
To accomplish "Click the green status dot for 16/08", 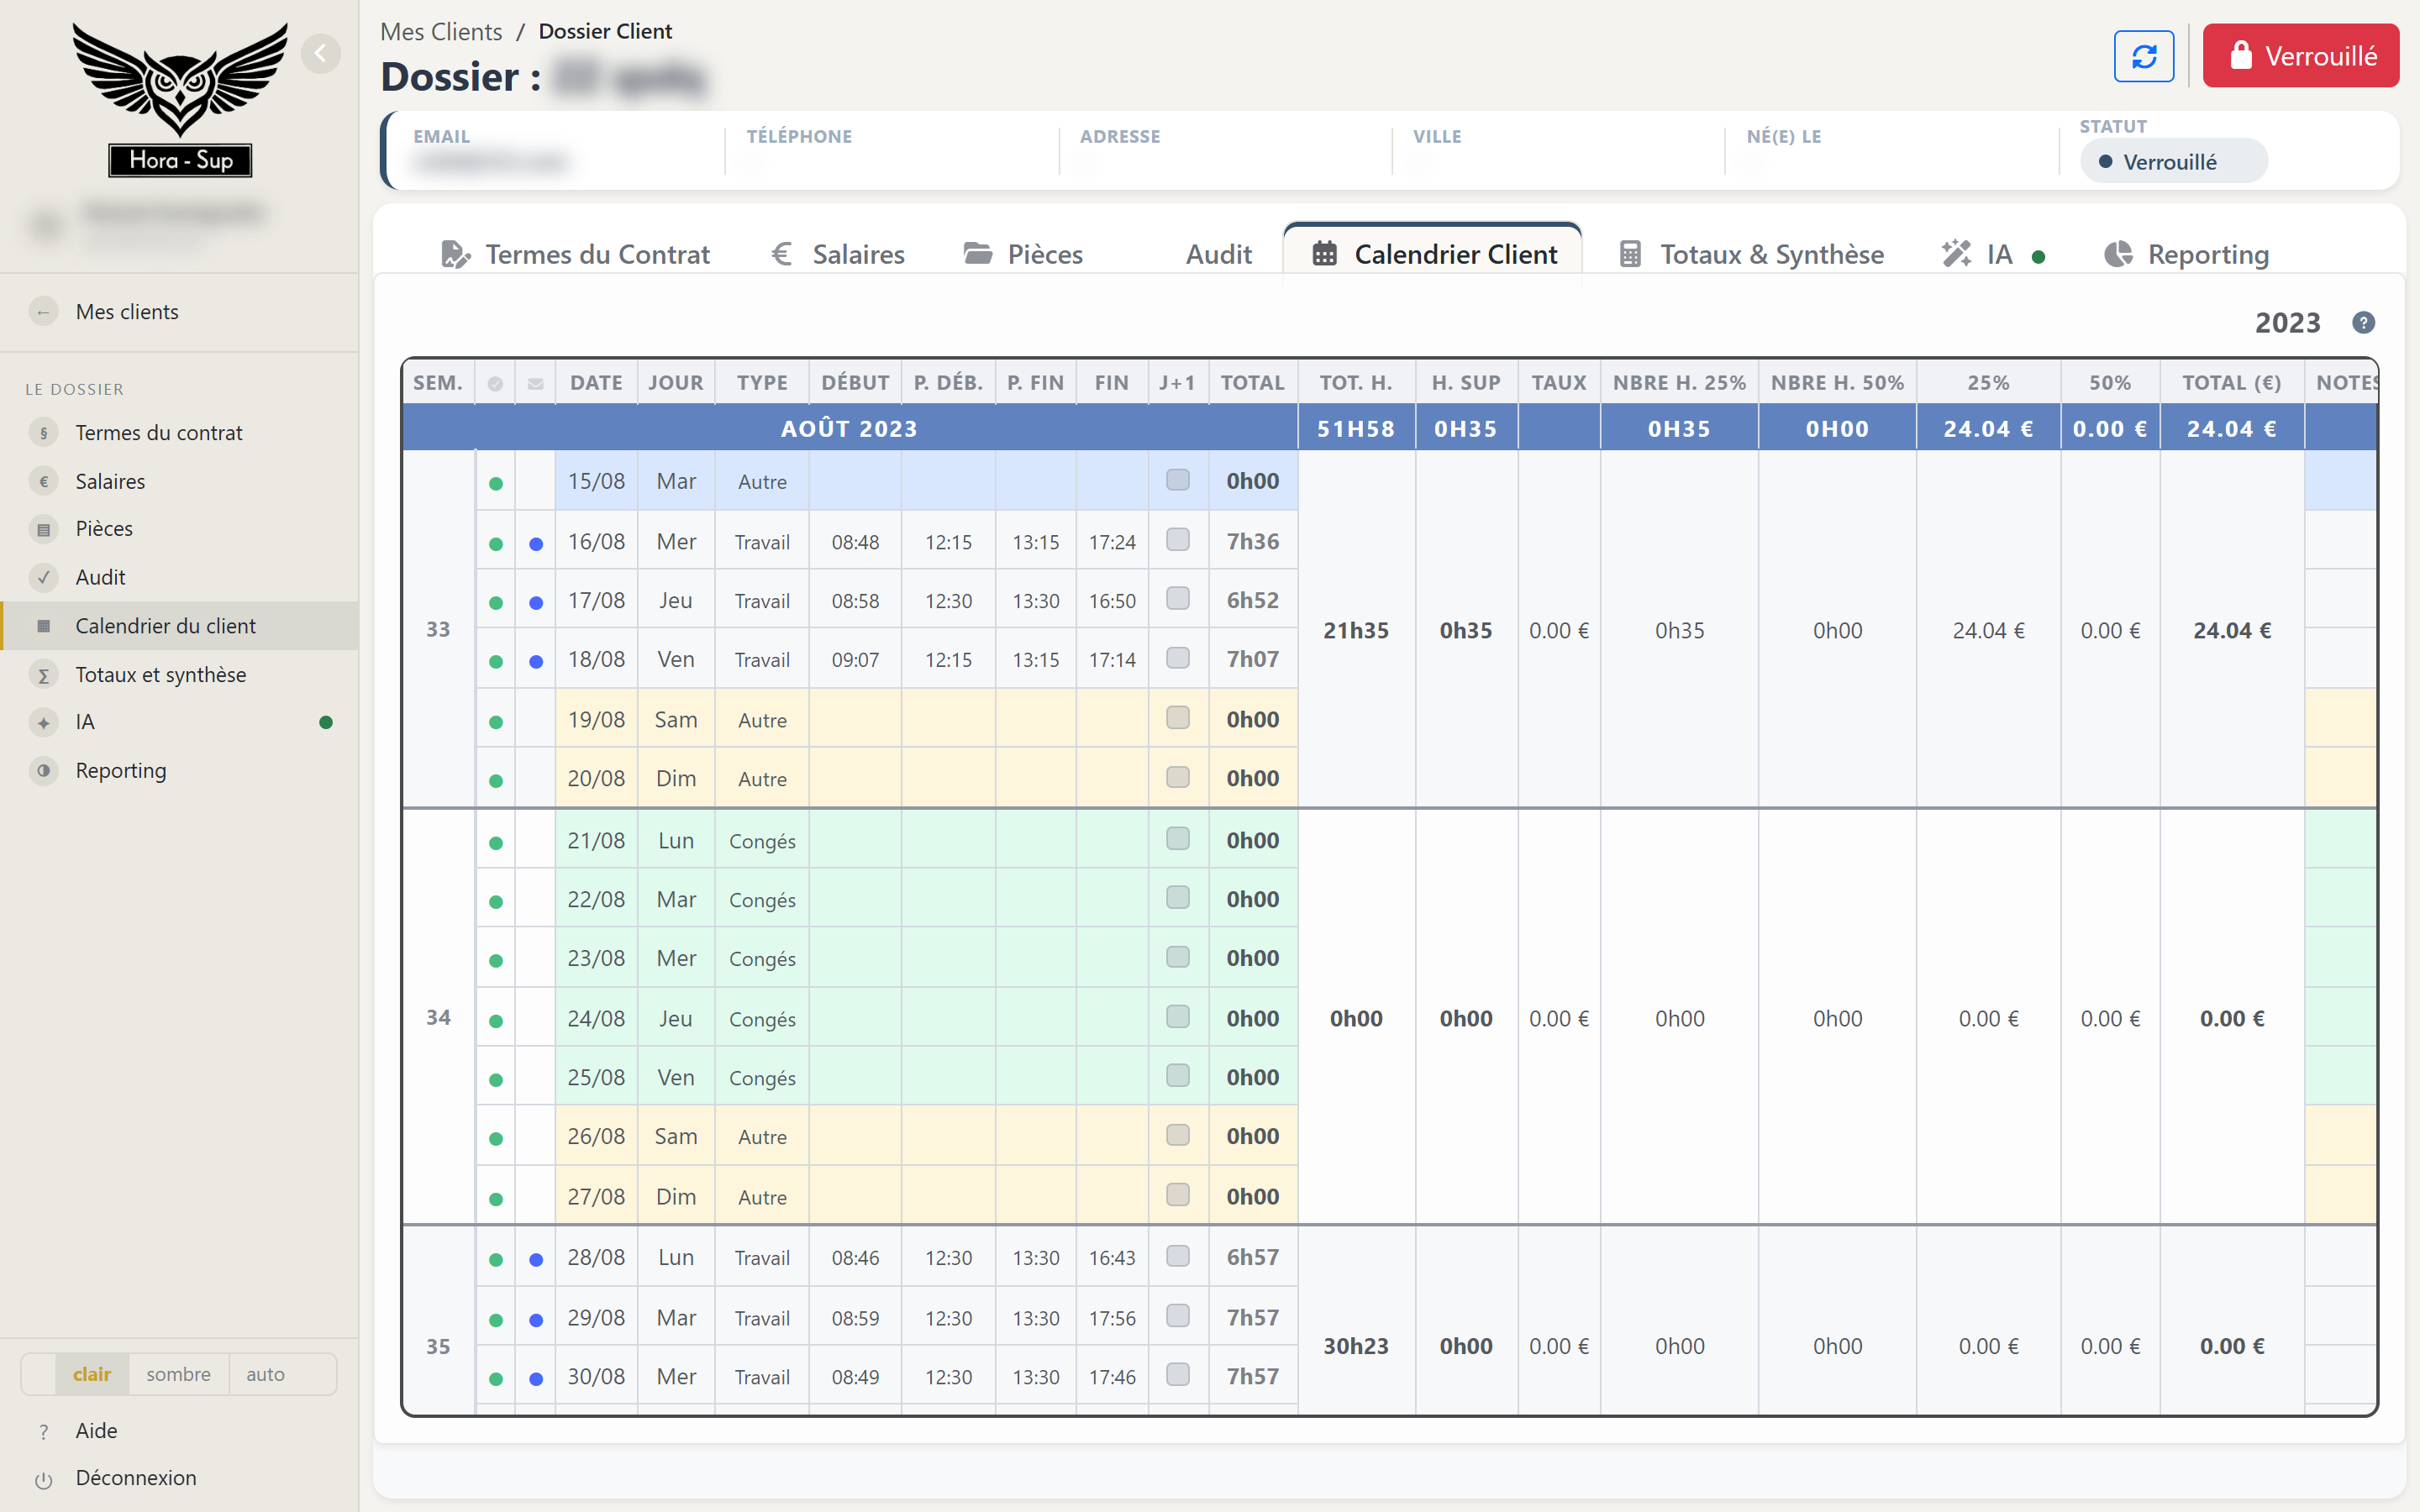I will (x=496, y=544).
